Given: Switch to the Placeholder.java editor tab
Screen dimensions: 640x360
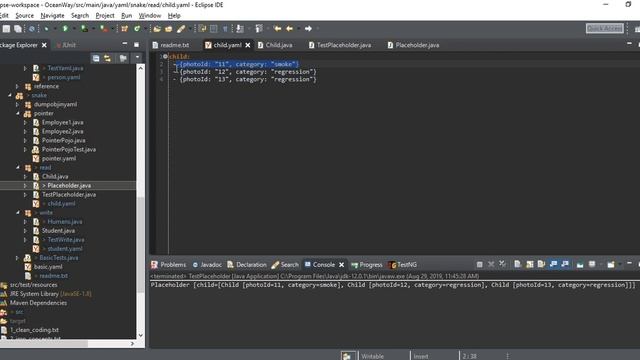Looking at the screenshot, I should pos(413,45).
